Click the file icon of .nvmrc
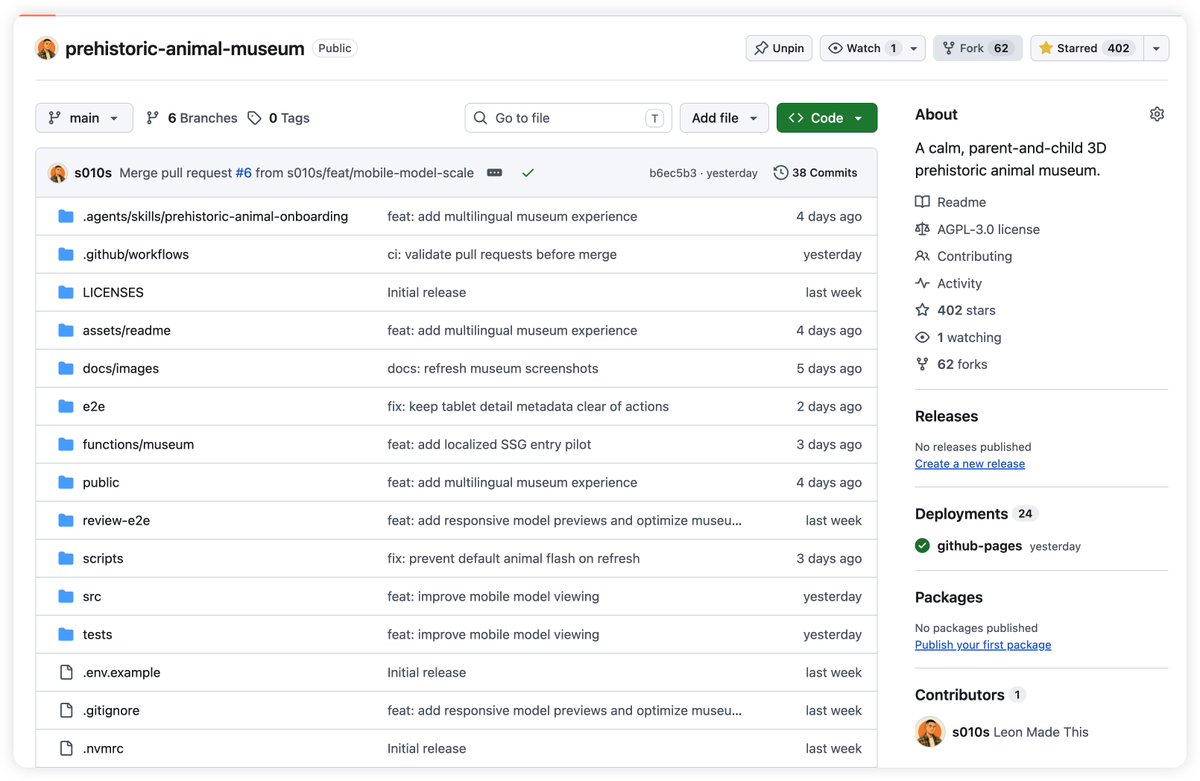Image resolution: width=1200 pixels, height=781 pixels. 66,748
